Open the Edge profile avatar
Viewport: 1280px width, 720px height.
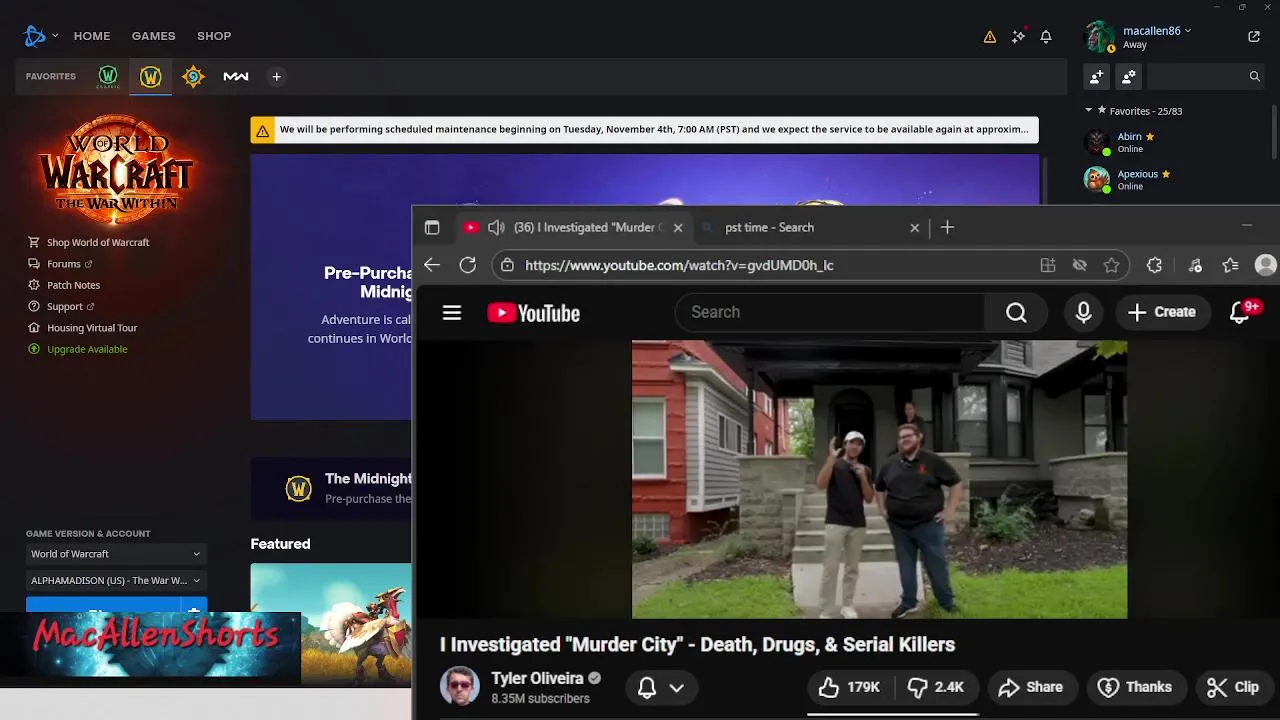click(1266, 265)
